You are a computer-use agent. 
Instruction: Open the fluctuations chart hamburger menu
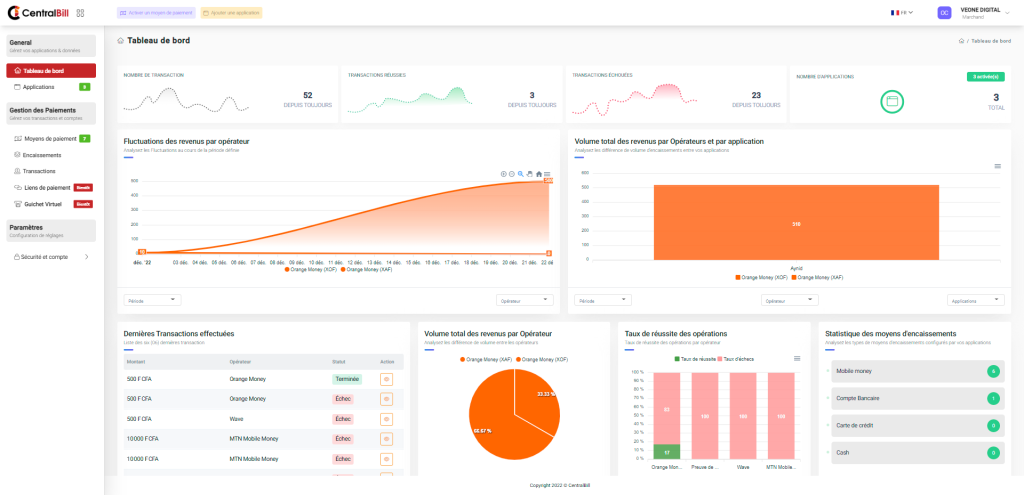coord(547,174)
